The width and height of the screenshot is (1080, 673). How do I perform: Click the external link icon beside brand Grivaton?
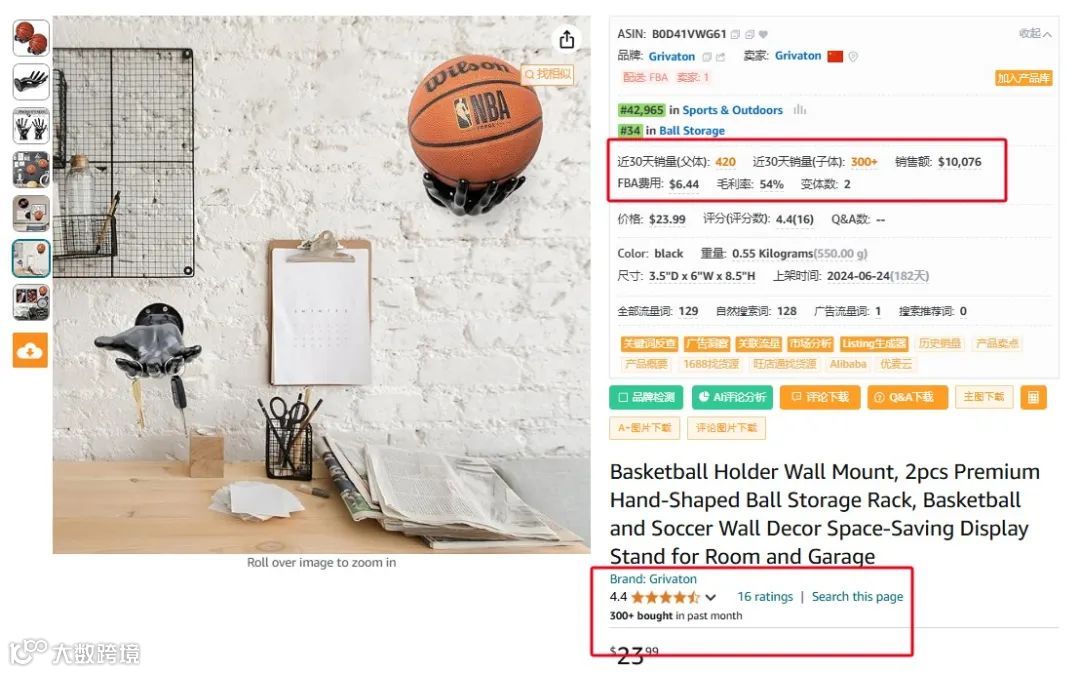tap(720, 57)
